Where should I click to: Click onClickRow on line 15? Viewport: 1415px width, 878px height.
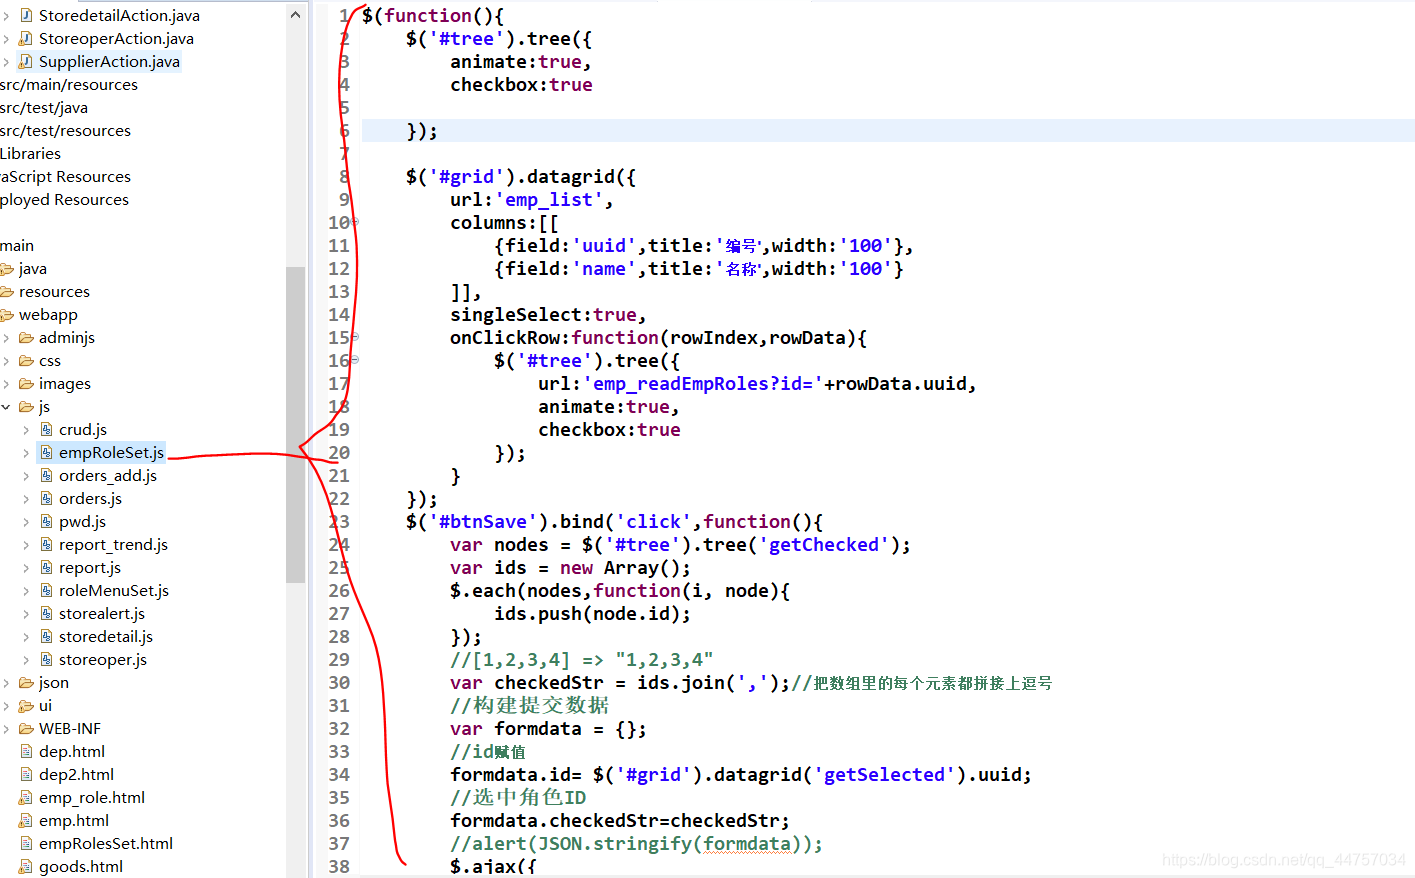tap(505, 337)
